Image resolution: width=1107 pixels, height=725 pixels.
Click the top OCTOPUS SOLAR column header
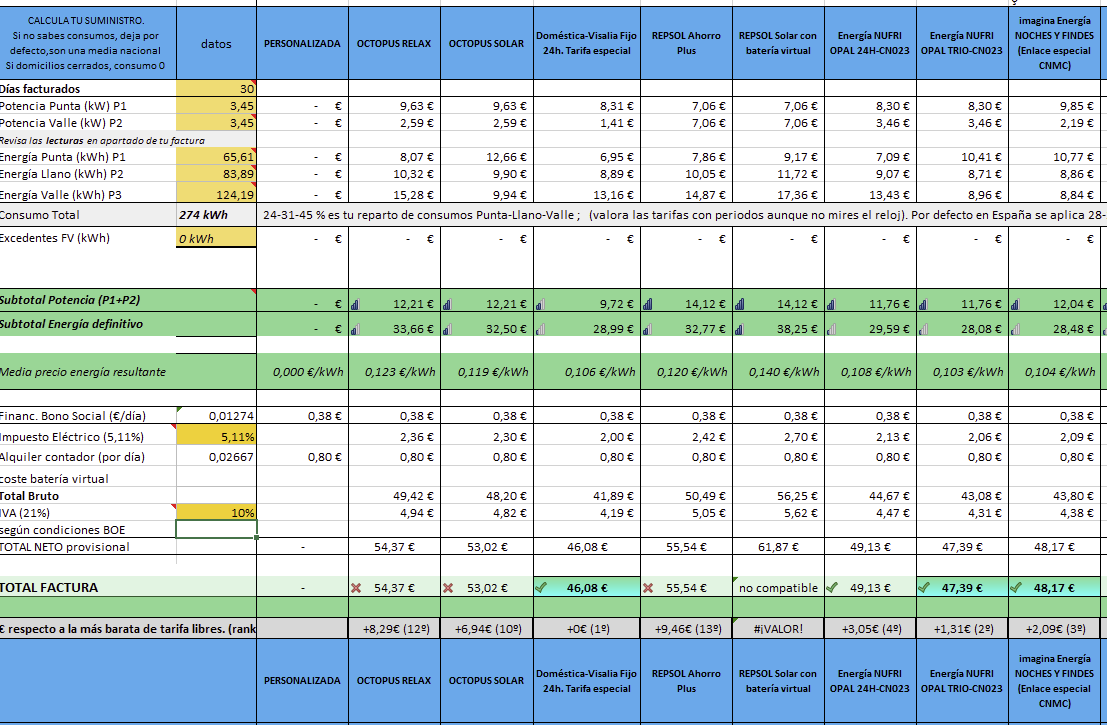click(486, 43)
